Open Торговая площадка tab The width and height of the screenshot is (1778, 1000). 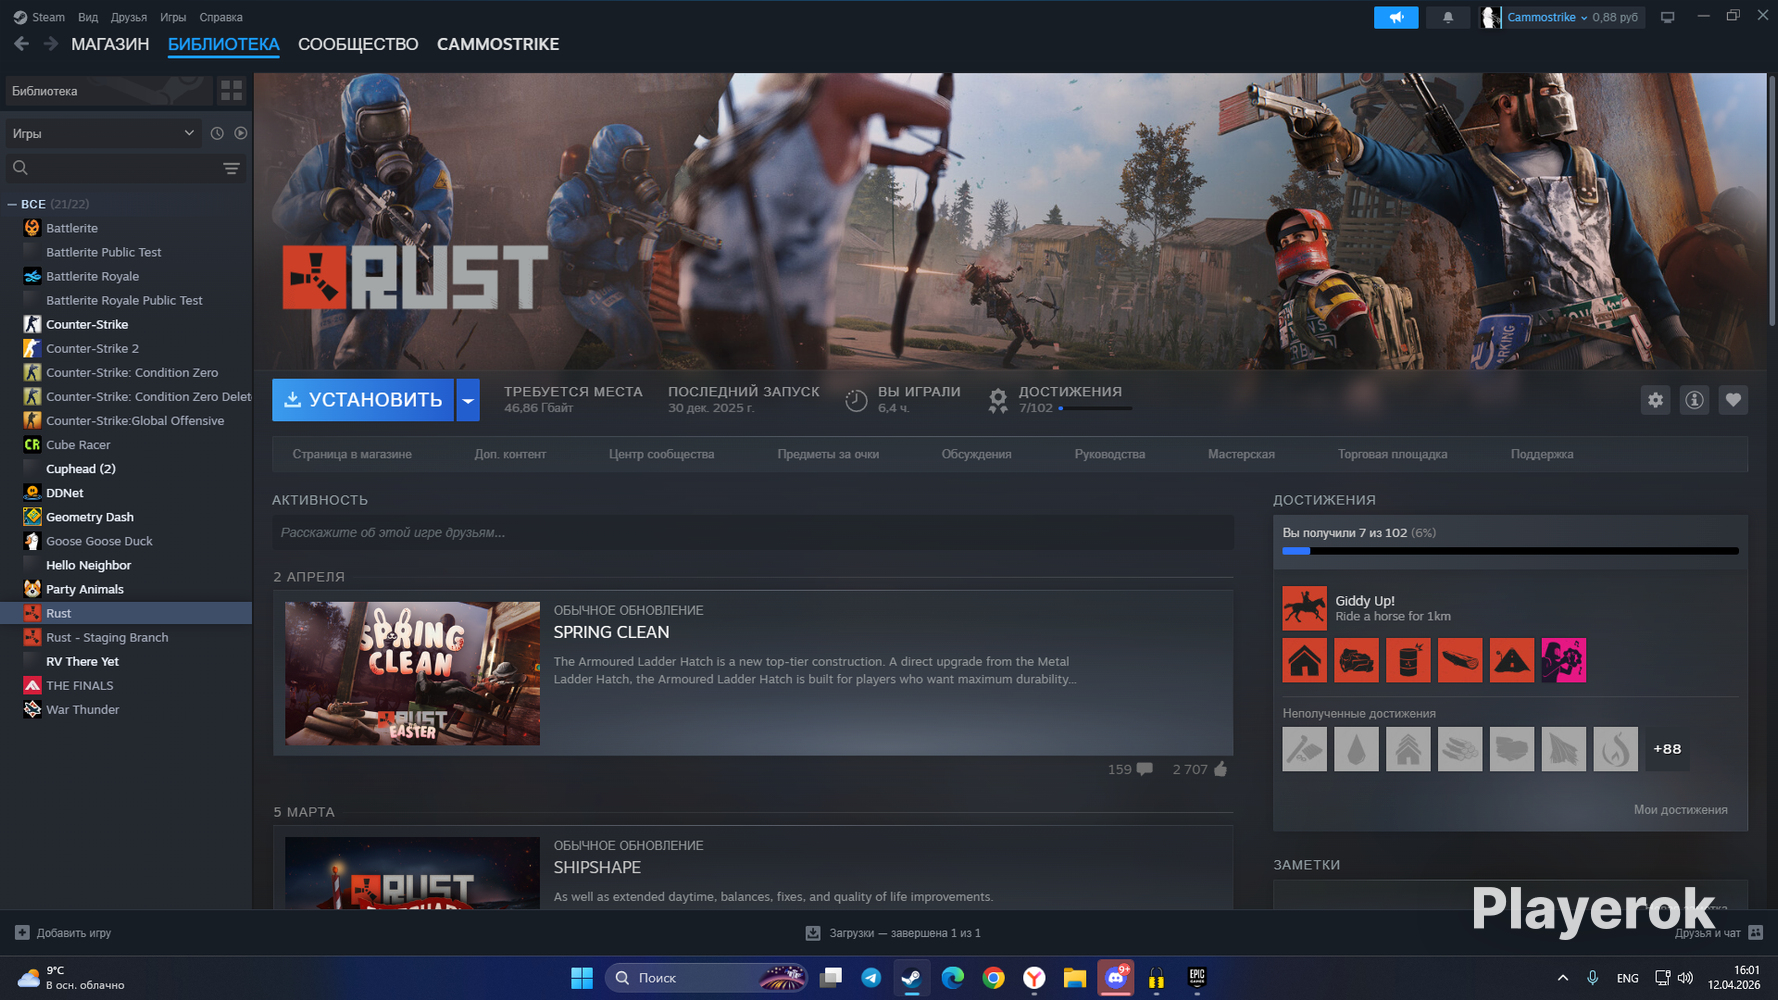[1392, 454]
